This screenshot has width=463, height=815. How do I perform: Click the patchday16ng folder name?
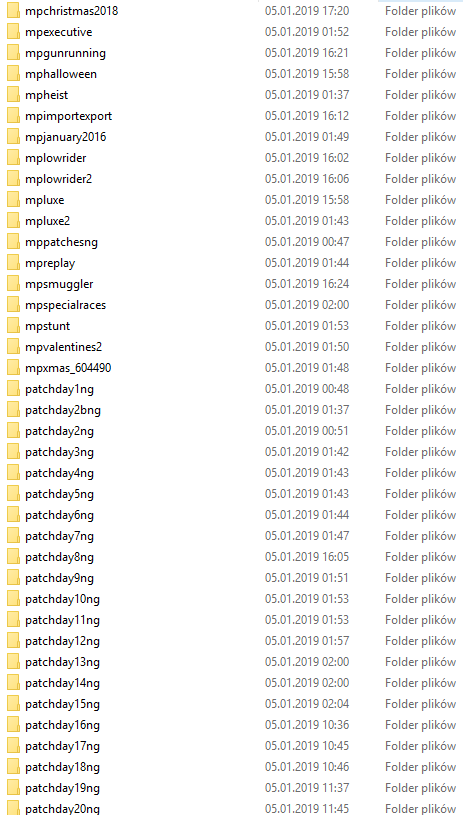[x=62, y=725]
